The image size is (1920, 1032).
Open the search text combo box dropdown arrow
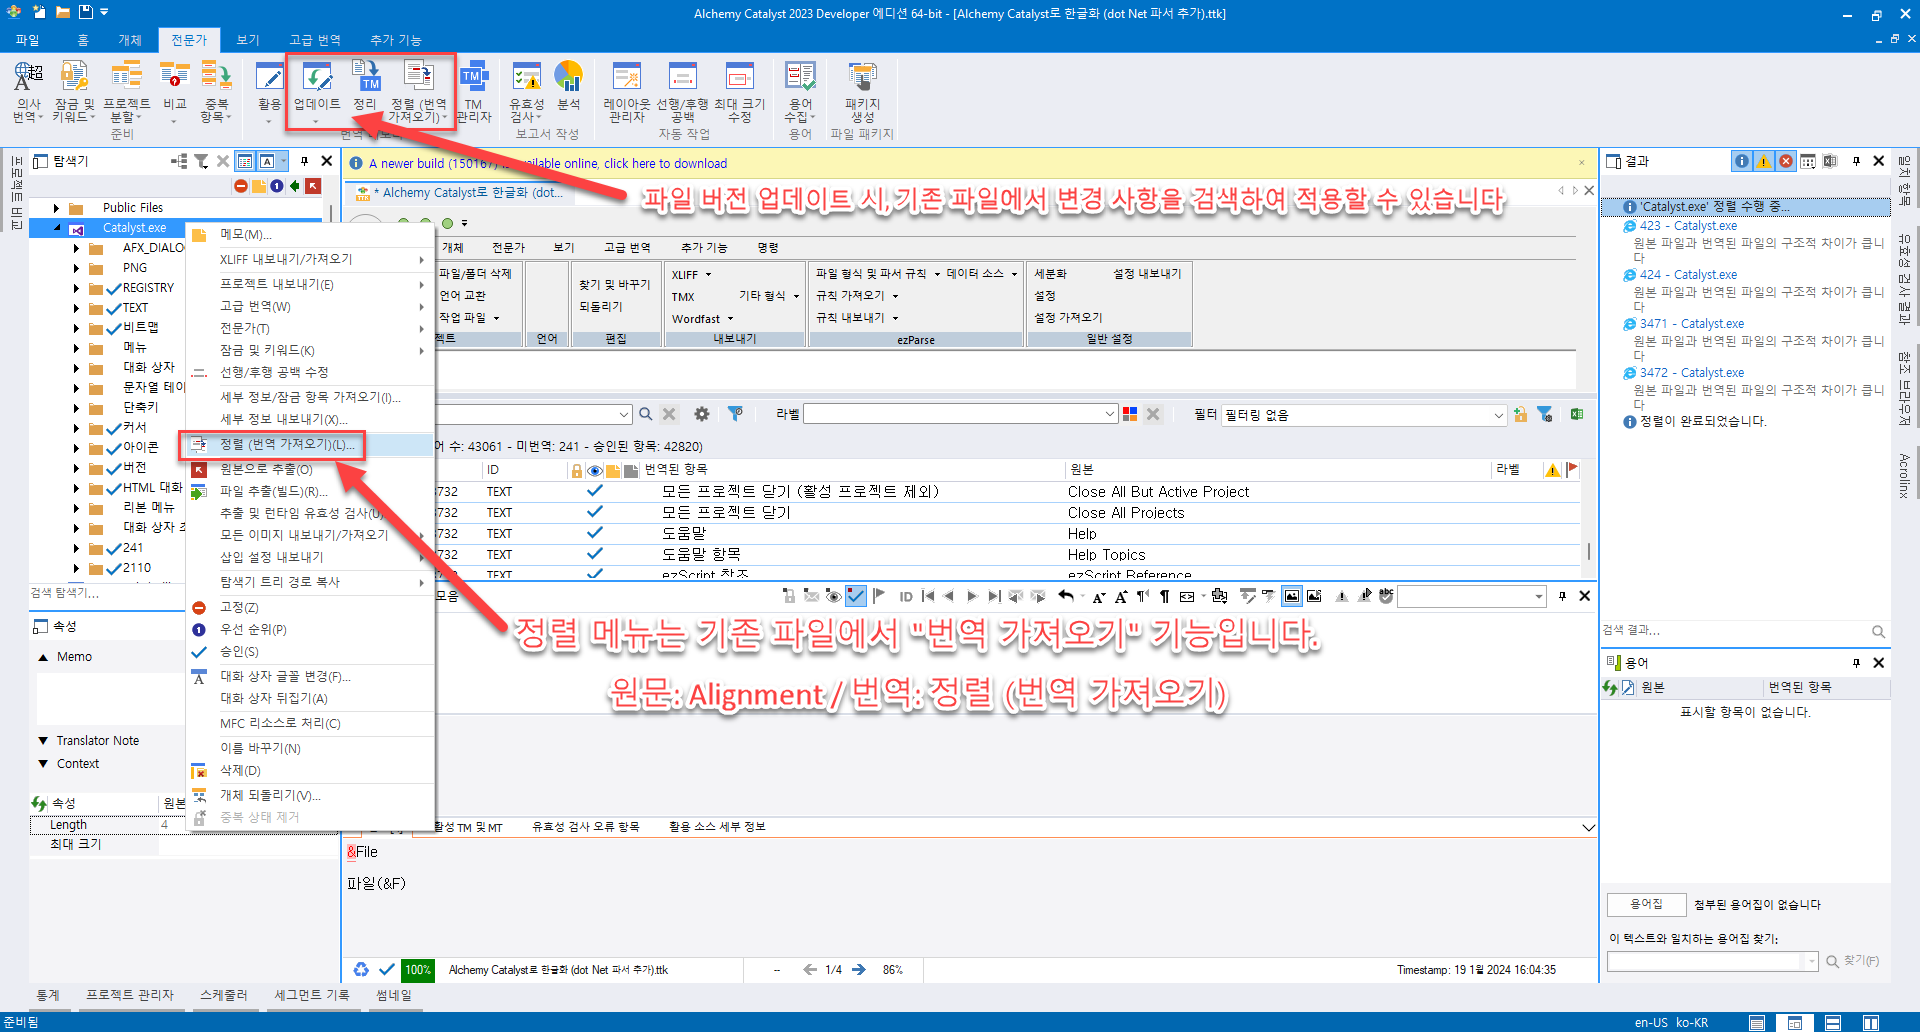[624, 414]
